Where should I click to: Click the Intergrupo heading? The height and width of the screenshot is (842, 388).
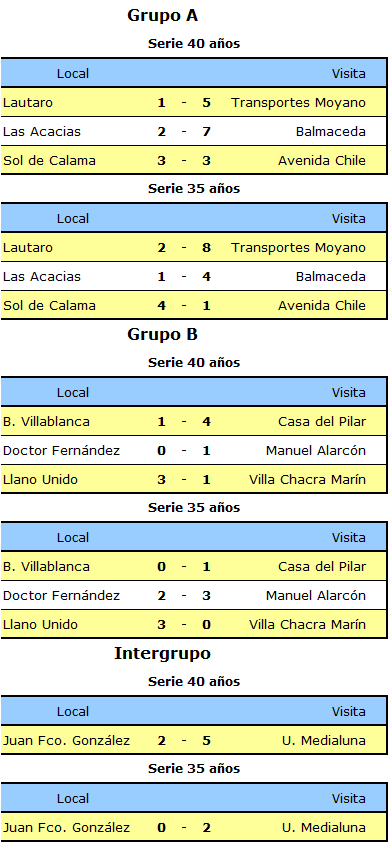163,654
